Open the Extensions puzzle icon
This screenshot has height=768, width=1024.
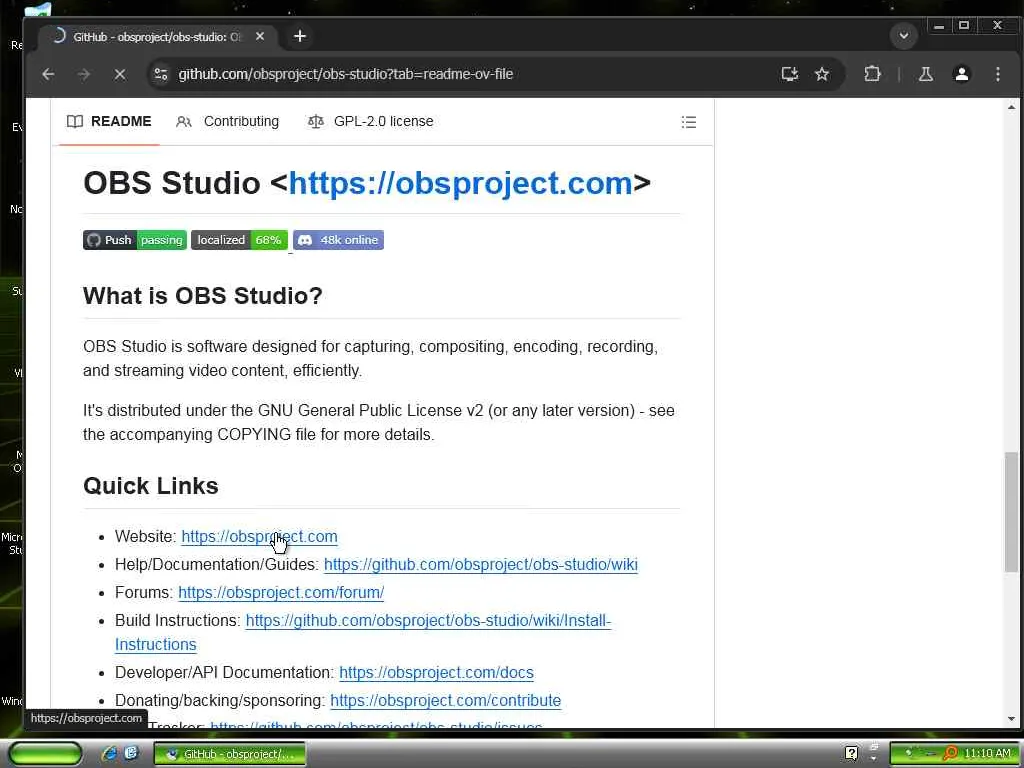(872, 74)
